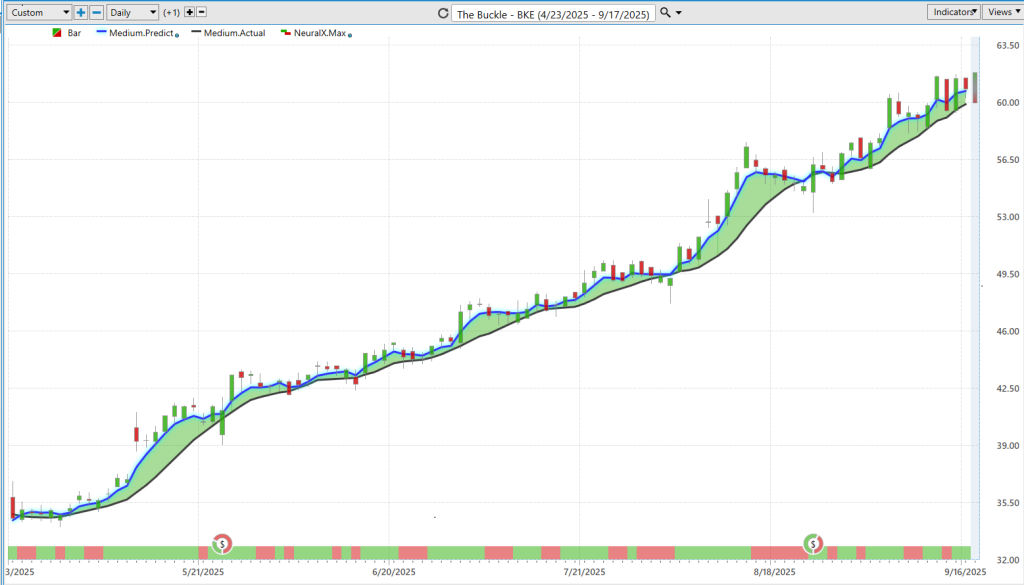The height and width of the screenshot is (585, 1024).
Task: Click the NeuralX.Max legend label
Action: coord(320,33)
